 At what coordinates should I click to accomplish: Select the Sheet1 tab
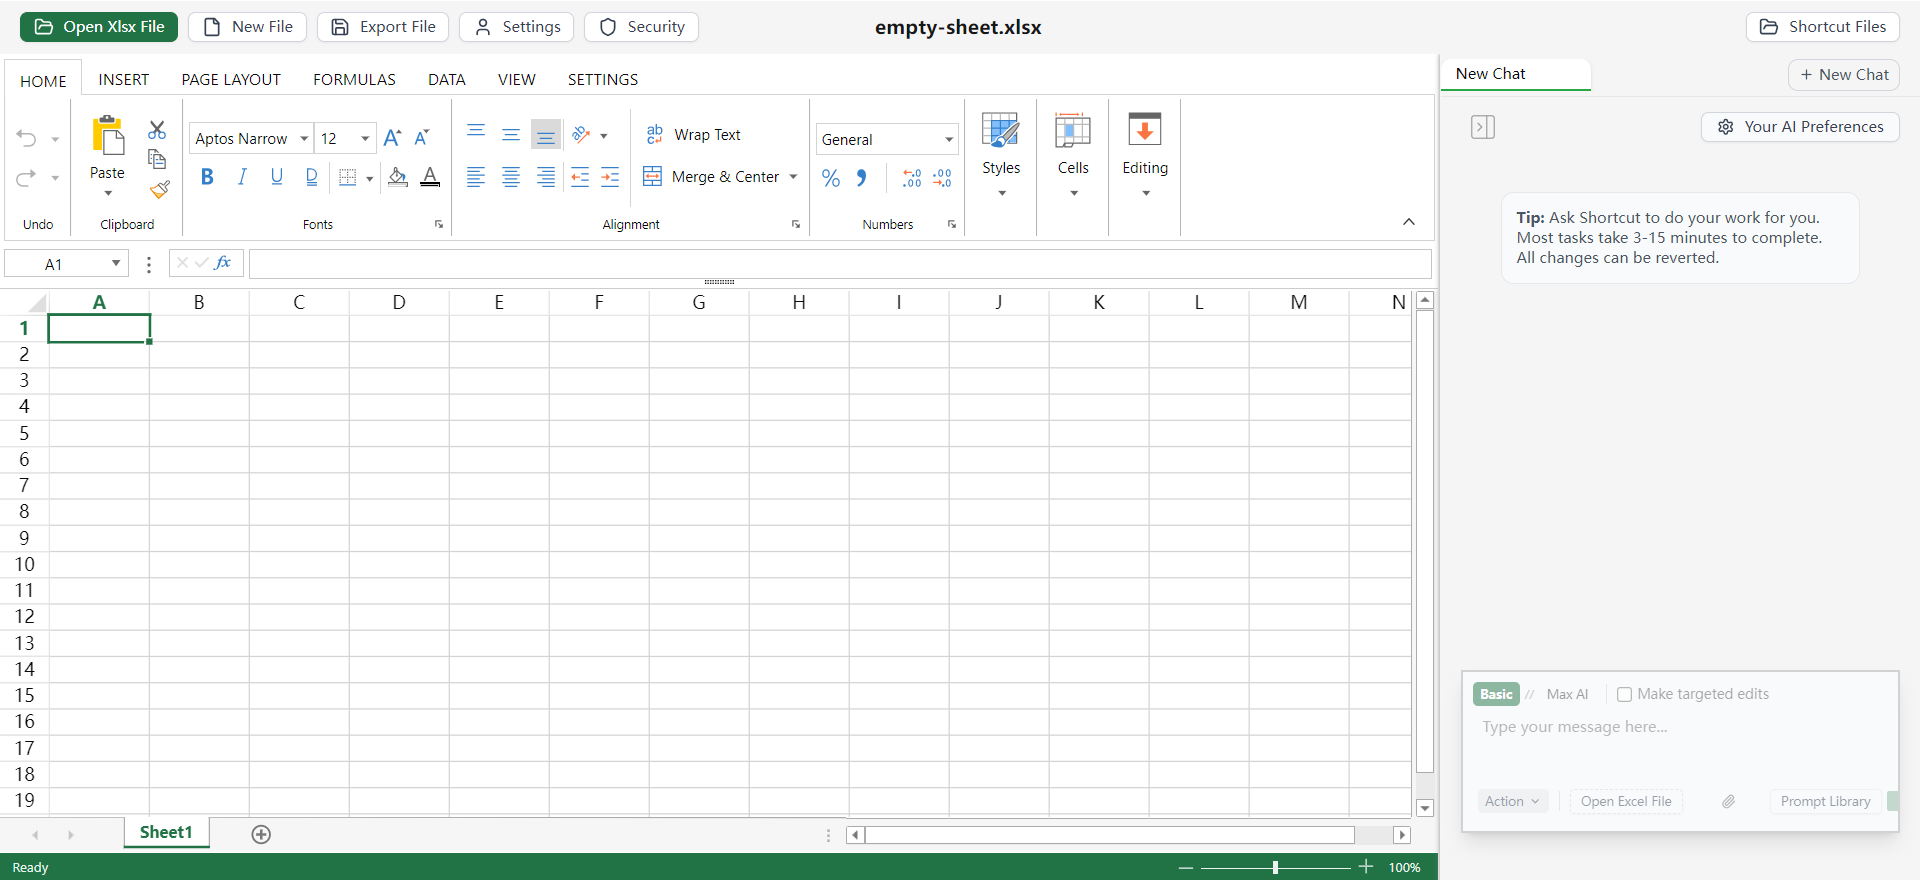pyautogui.click(x=166, y=832)
